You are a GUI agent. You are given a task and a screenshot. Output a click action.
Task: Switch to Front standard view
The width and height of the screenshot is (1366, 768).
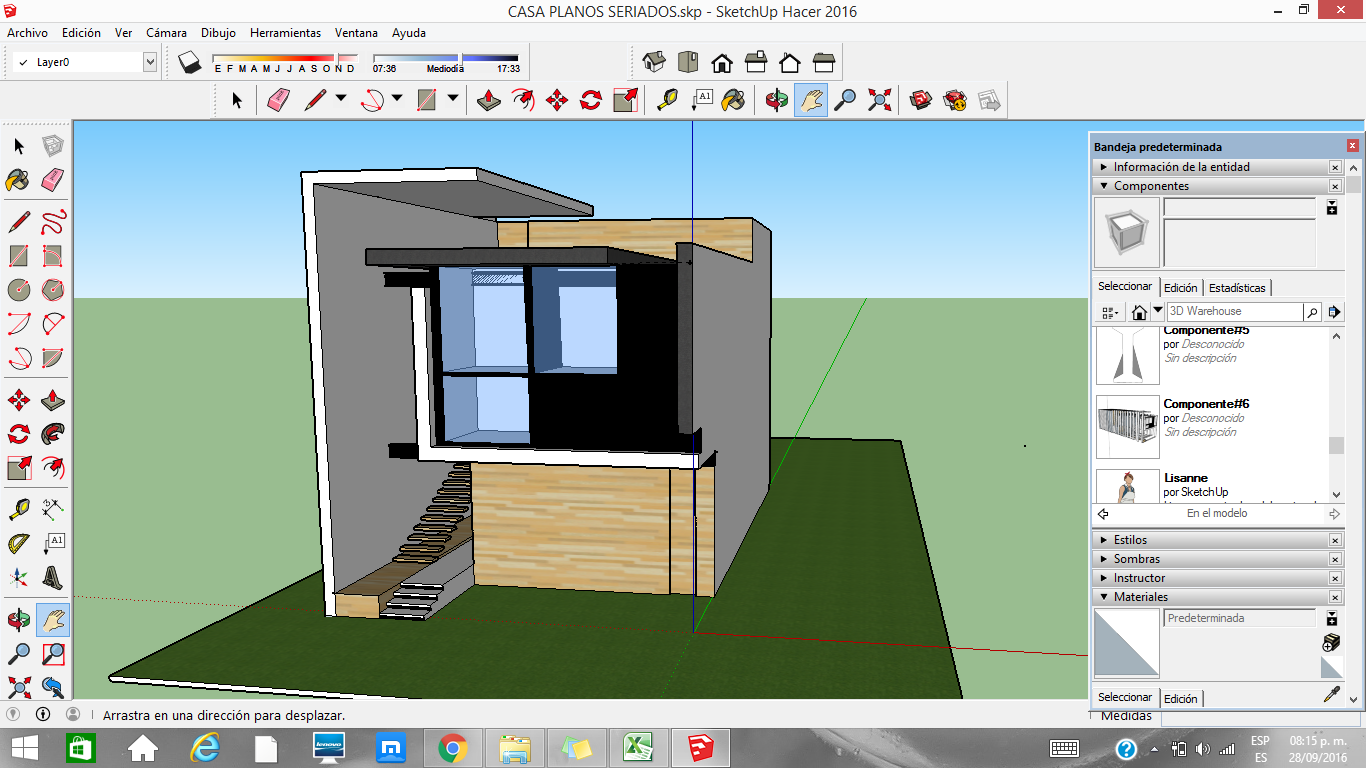[x=722, y=63]
